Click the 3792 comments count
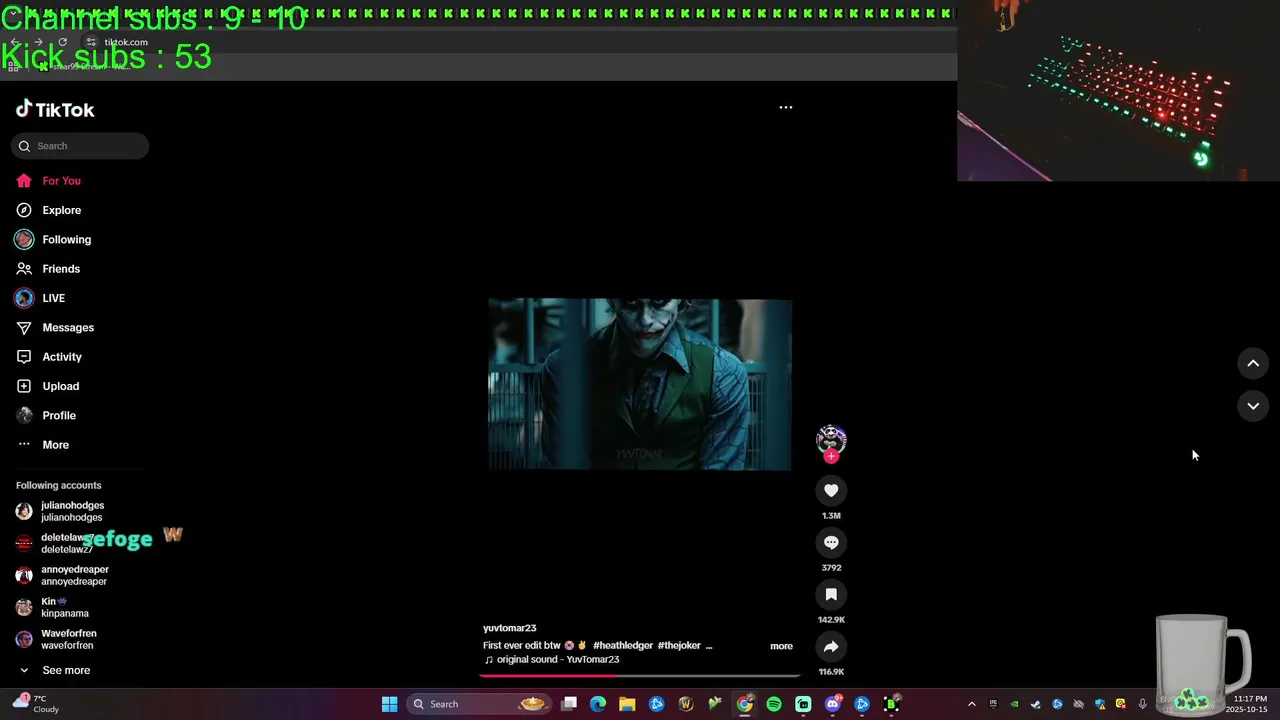The height and width of the screenshot is (720, 1280). 831,568
